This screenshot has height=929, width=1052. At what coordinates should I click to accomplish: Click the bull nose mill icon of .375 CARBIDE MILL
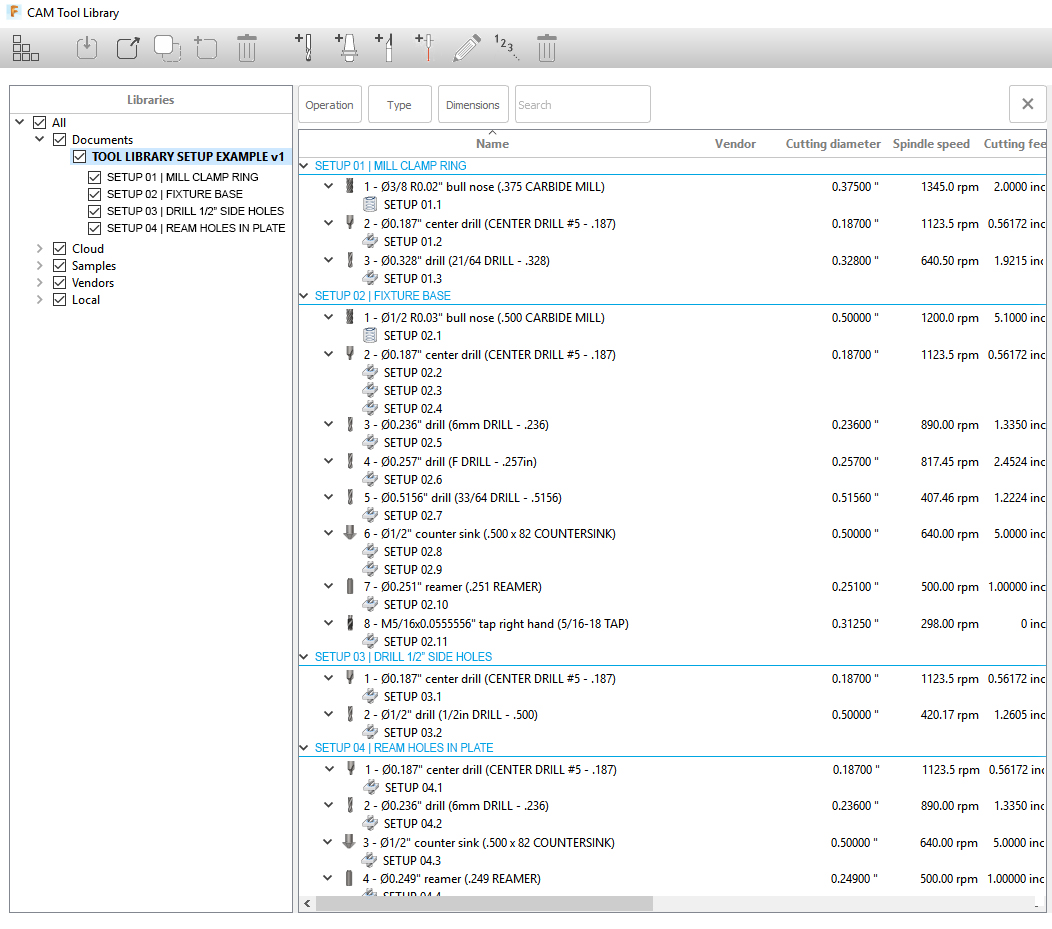pos(350,186)
